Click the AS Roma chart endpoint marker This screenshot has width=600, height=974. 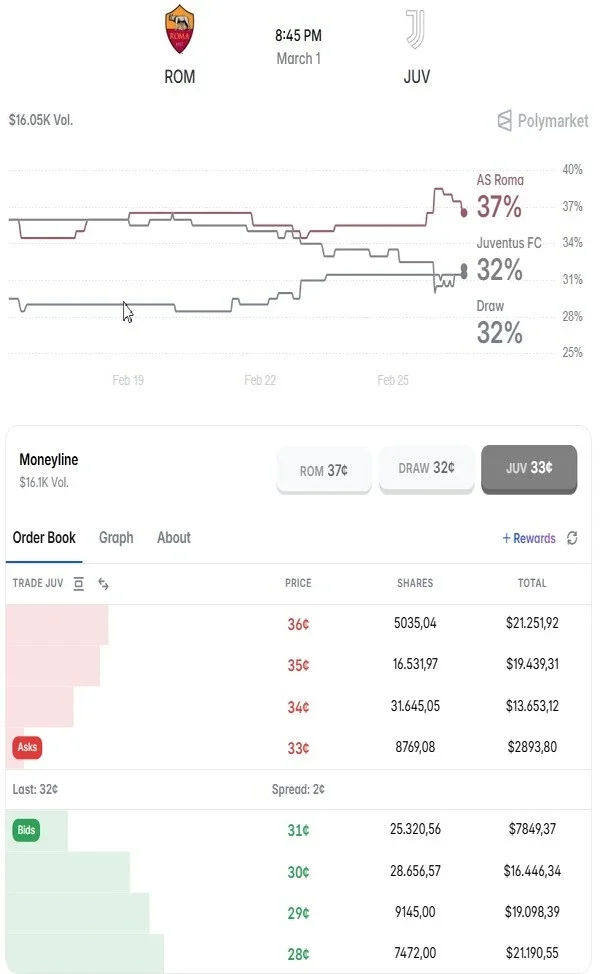[x=464, y=212]
